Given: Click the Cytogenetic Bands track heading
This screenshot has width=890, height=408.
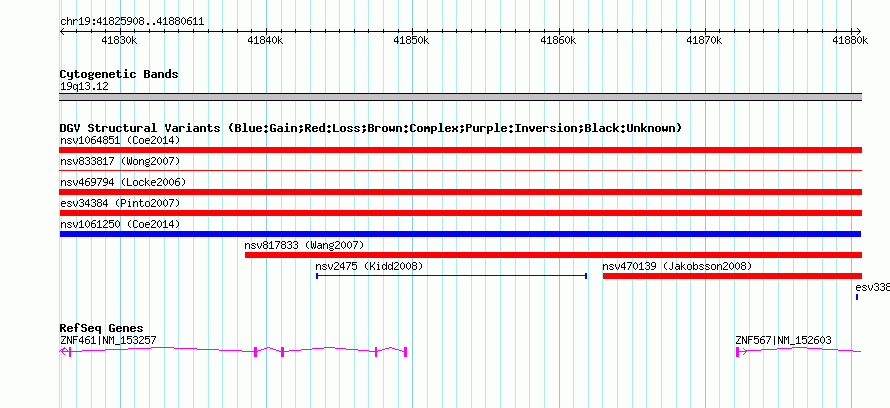Looking at the screenshot, I should tap(119, 74).
